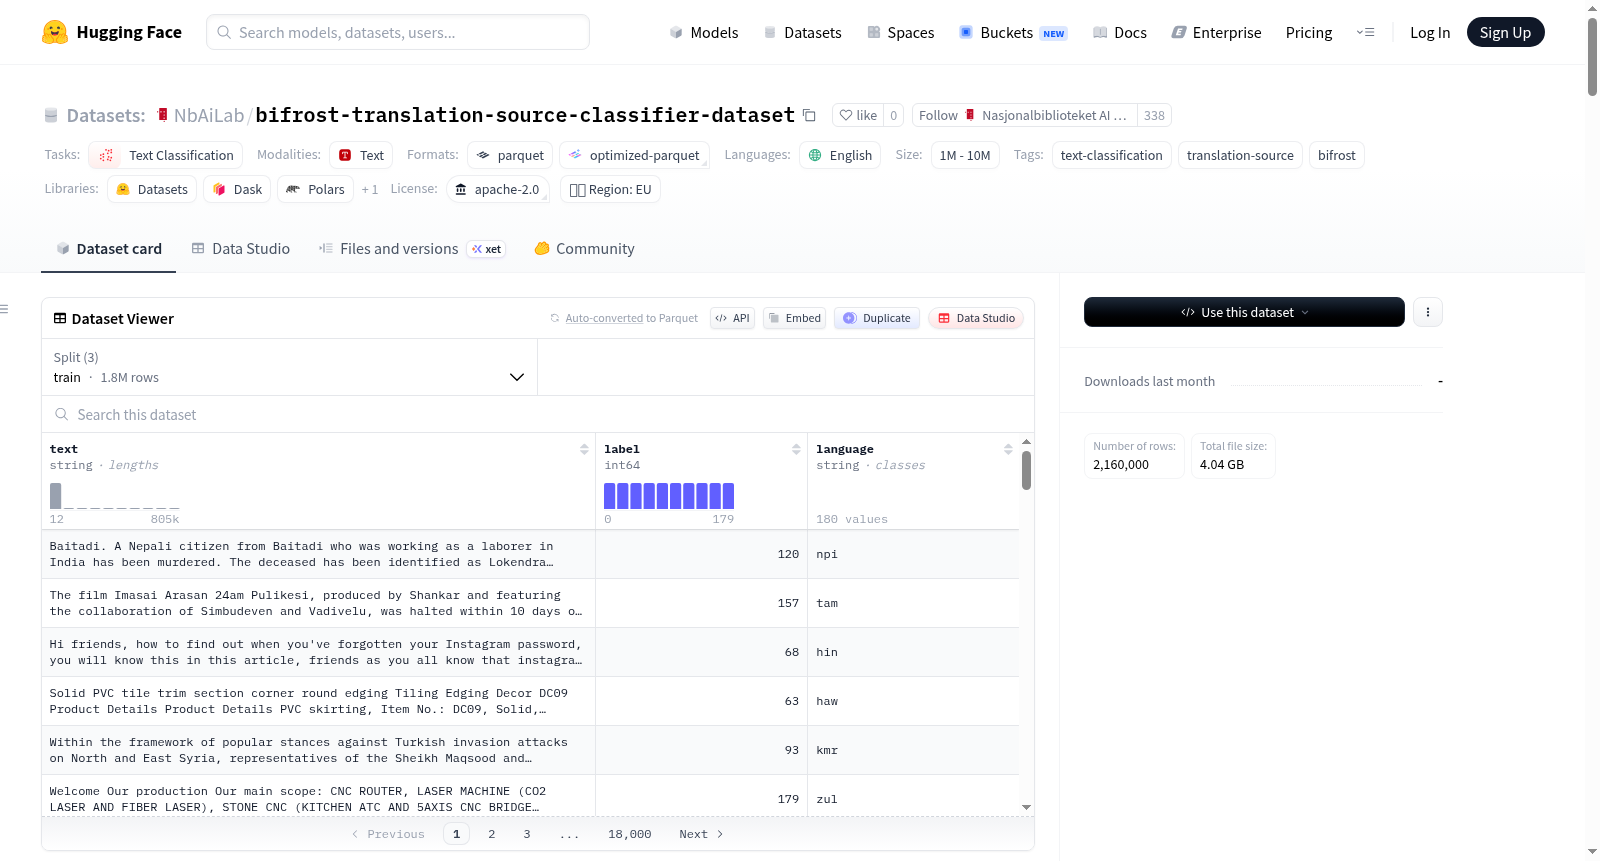
Task: Click the Log In link
Action: (1430, 32)
